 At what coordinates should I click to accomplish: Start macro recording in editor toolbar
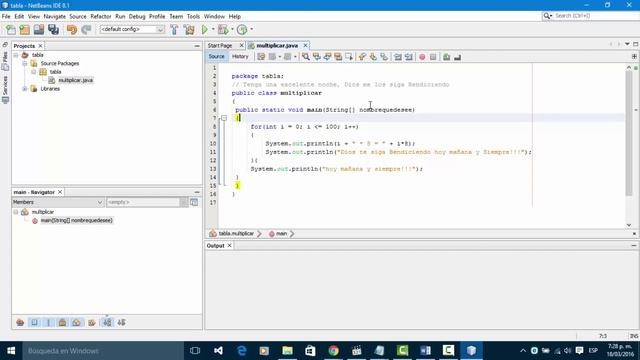pos(422,57)
